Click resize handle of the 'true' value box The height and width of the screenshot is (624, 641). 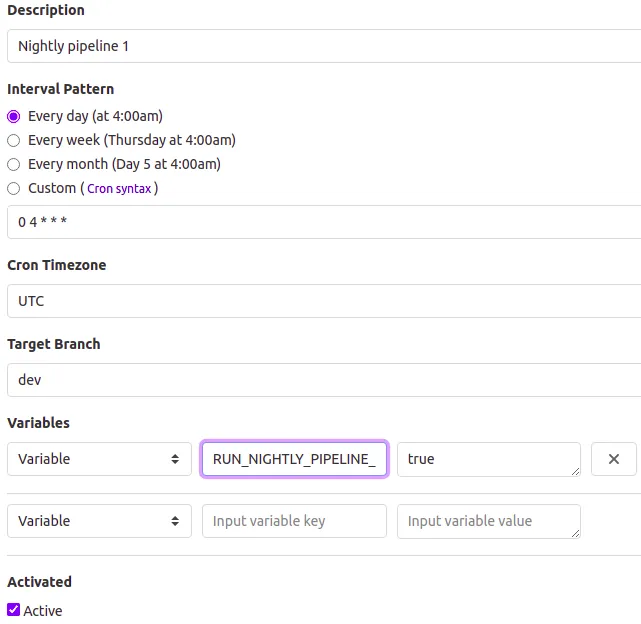click(575, 471)
